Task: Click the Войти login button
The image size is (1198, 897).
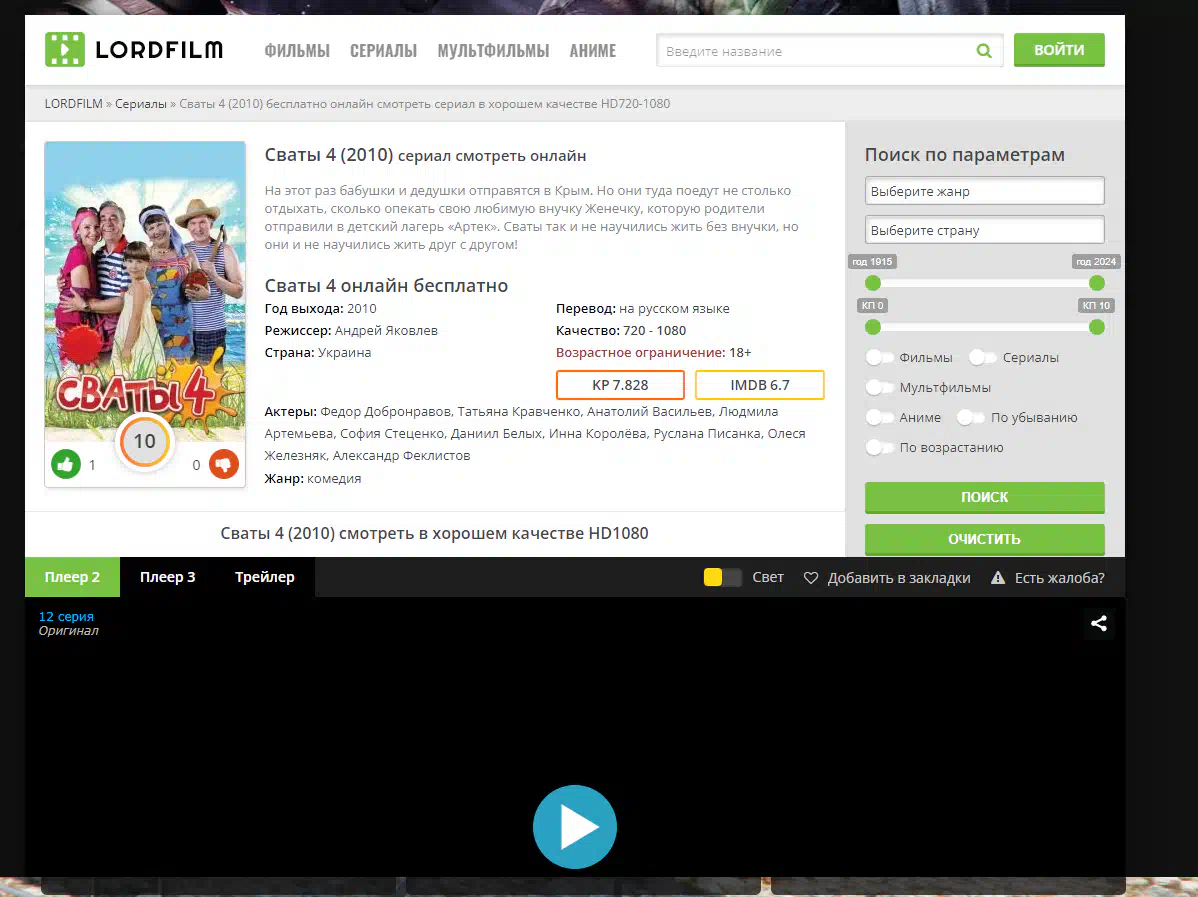Action: 1059,50
